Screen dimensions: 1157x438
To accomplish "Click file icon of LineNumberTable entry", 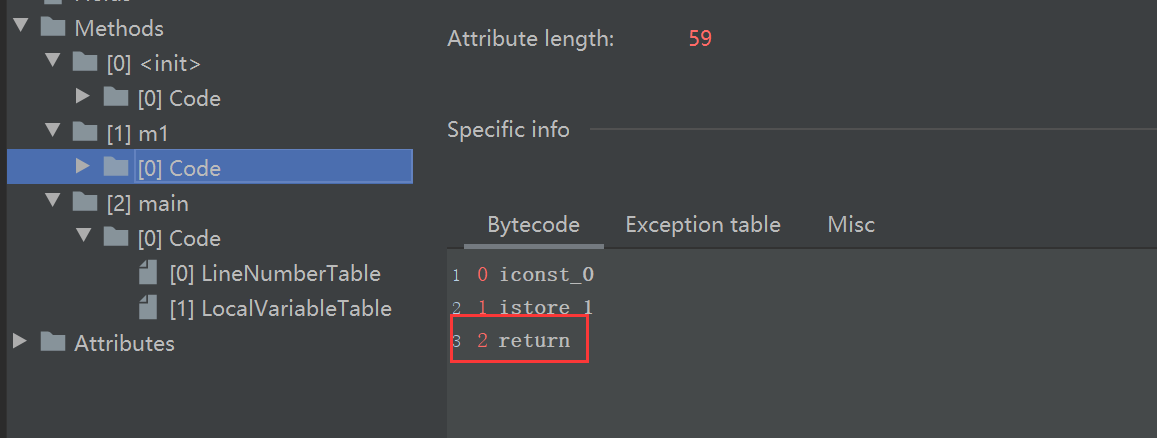I will [149, 273].
